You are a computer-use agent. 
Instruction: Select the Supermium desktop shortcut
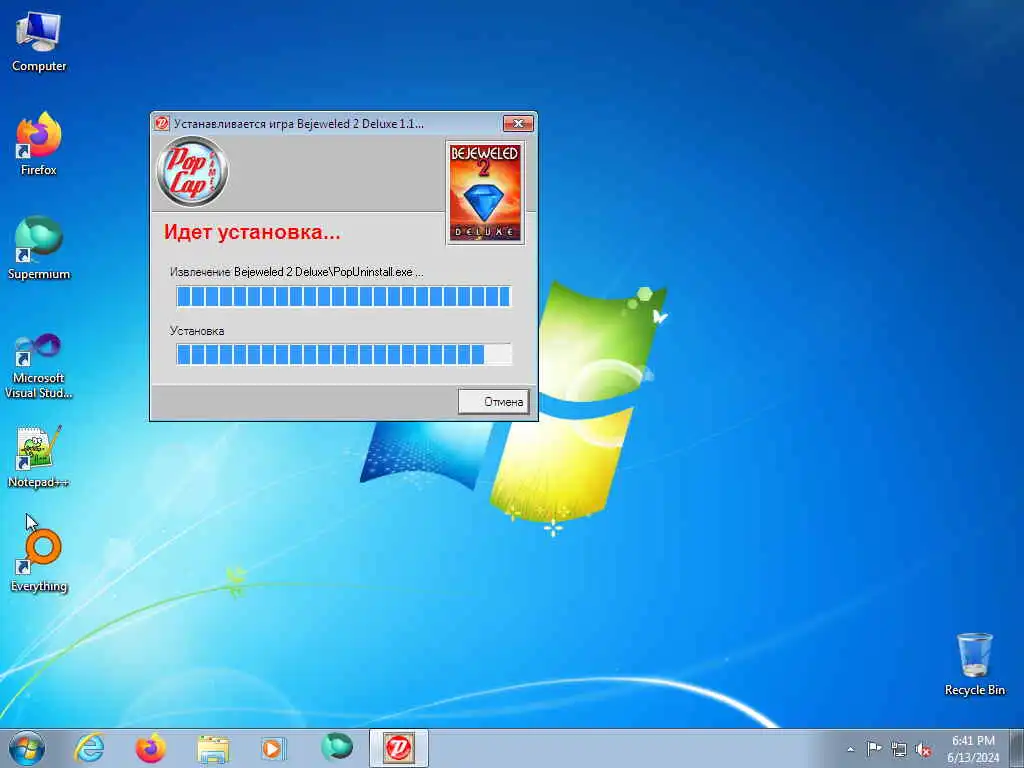(39, 248)
